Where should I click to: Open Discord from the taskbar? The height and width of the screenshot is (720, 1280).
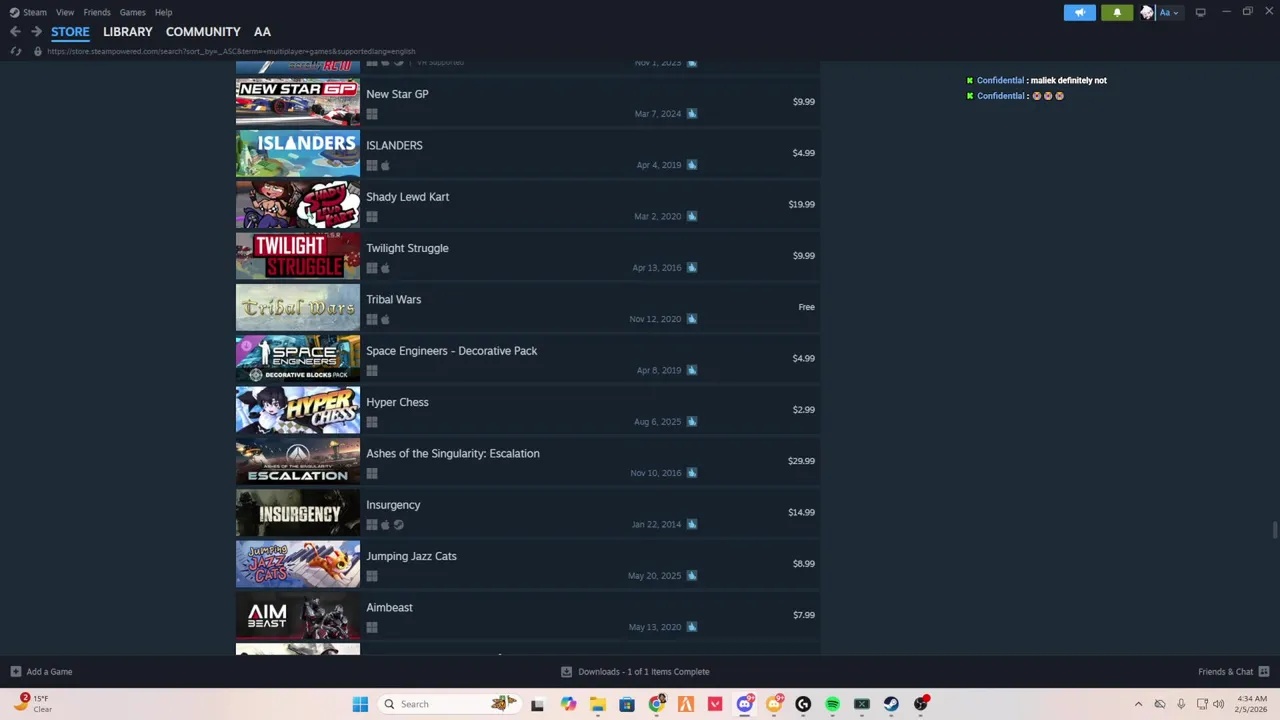tap(744, 704)
